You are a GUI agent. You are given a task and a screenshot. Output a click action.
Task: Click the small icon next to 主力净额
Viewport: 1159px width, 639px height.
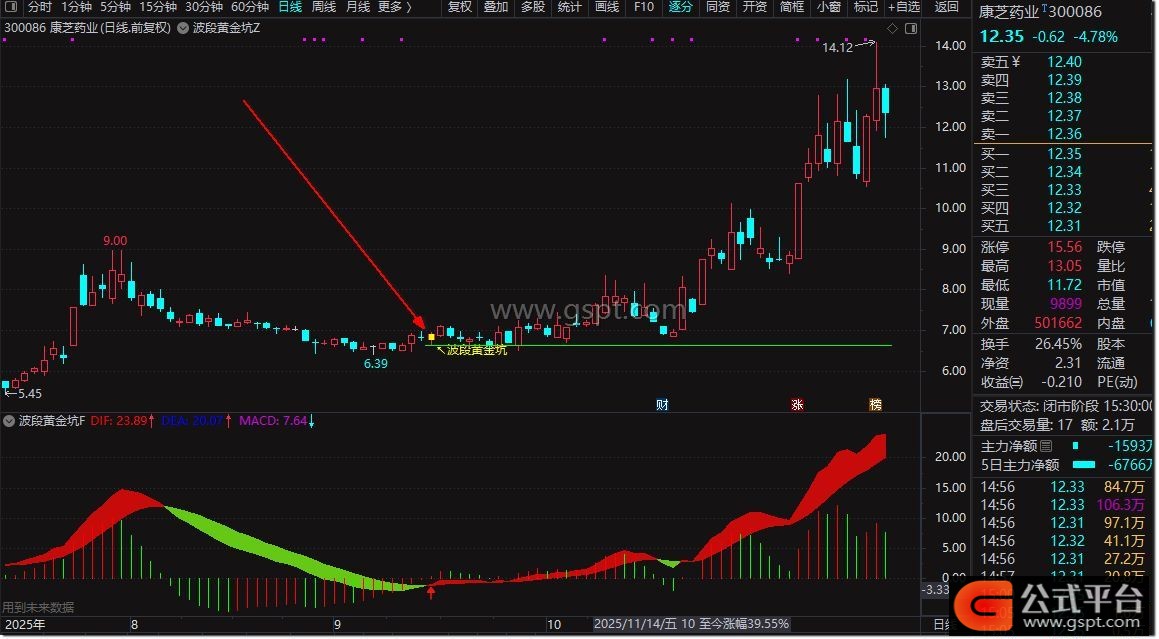point(1046,446)
